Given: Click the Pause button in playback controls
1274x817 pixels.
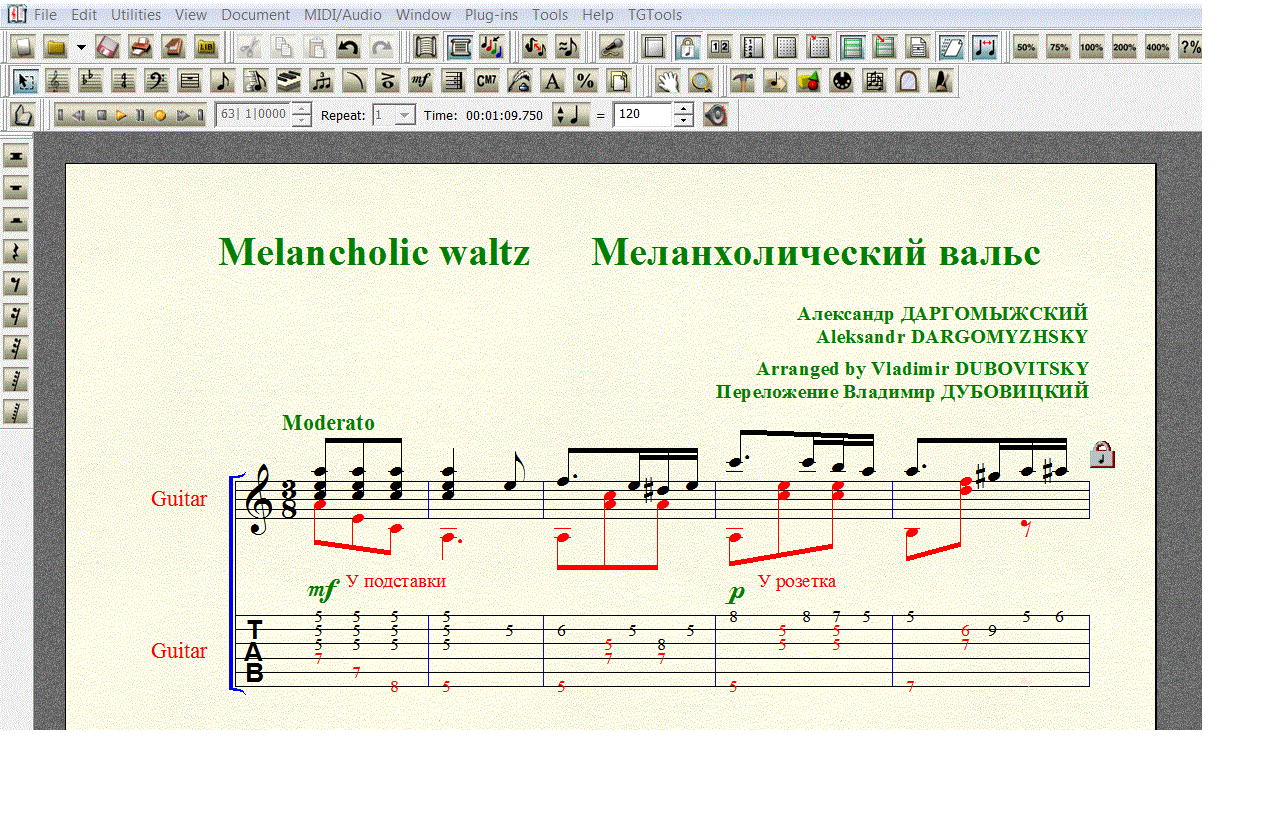Looking at the screenshot, I should click(140, 115).
